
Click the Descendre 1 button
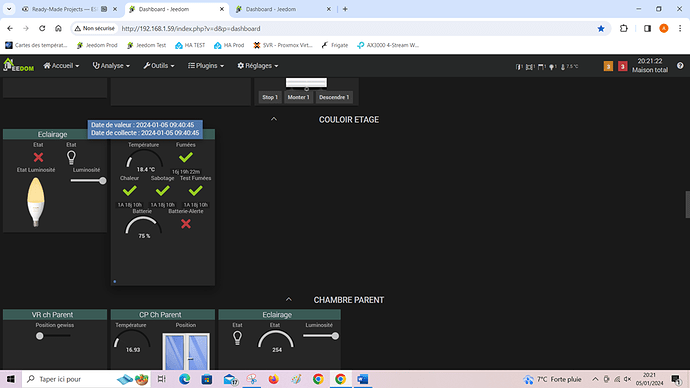[x=334, y=97]
